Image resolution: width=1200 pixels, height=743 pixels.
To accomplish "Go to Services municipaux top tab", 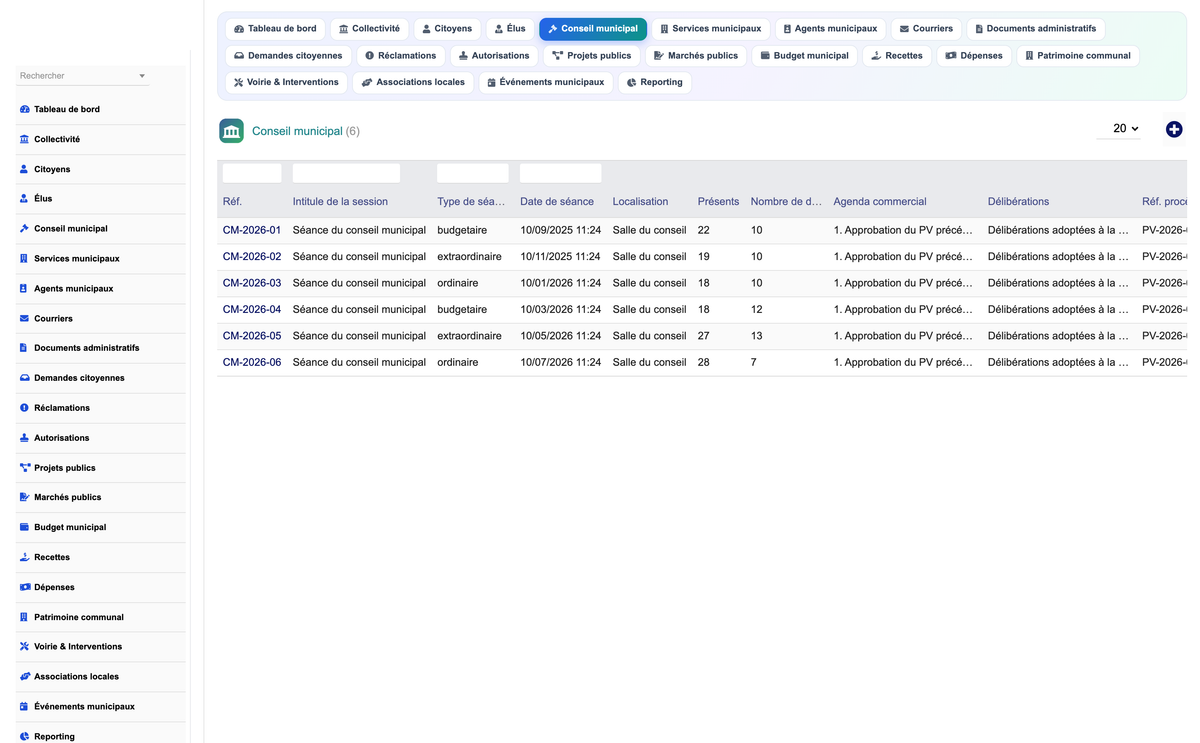I will click(711, 29).
